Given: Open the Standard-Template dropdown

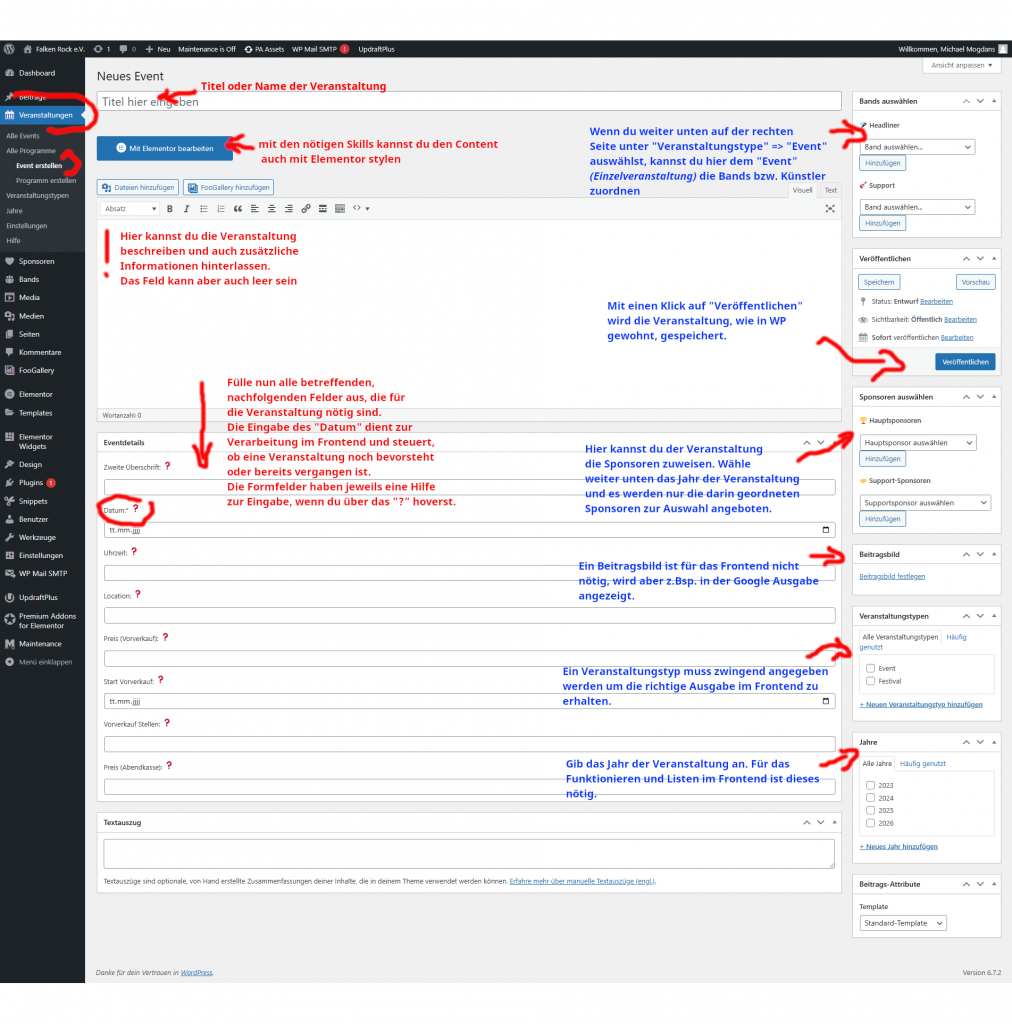Looking at the screenshot, I should [902, 923].
